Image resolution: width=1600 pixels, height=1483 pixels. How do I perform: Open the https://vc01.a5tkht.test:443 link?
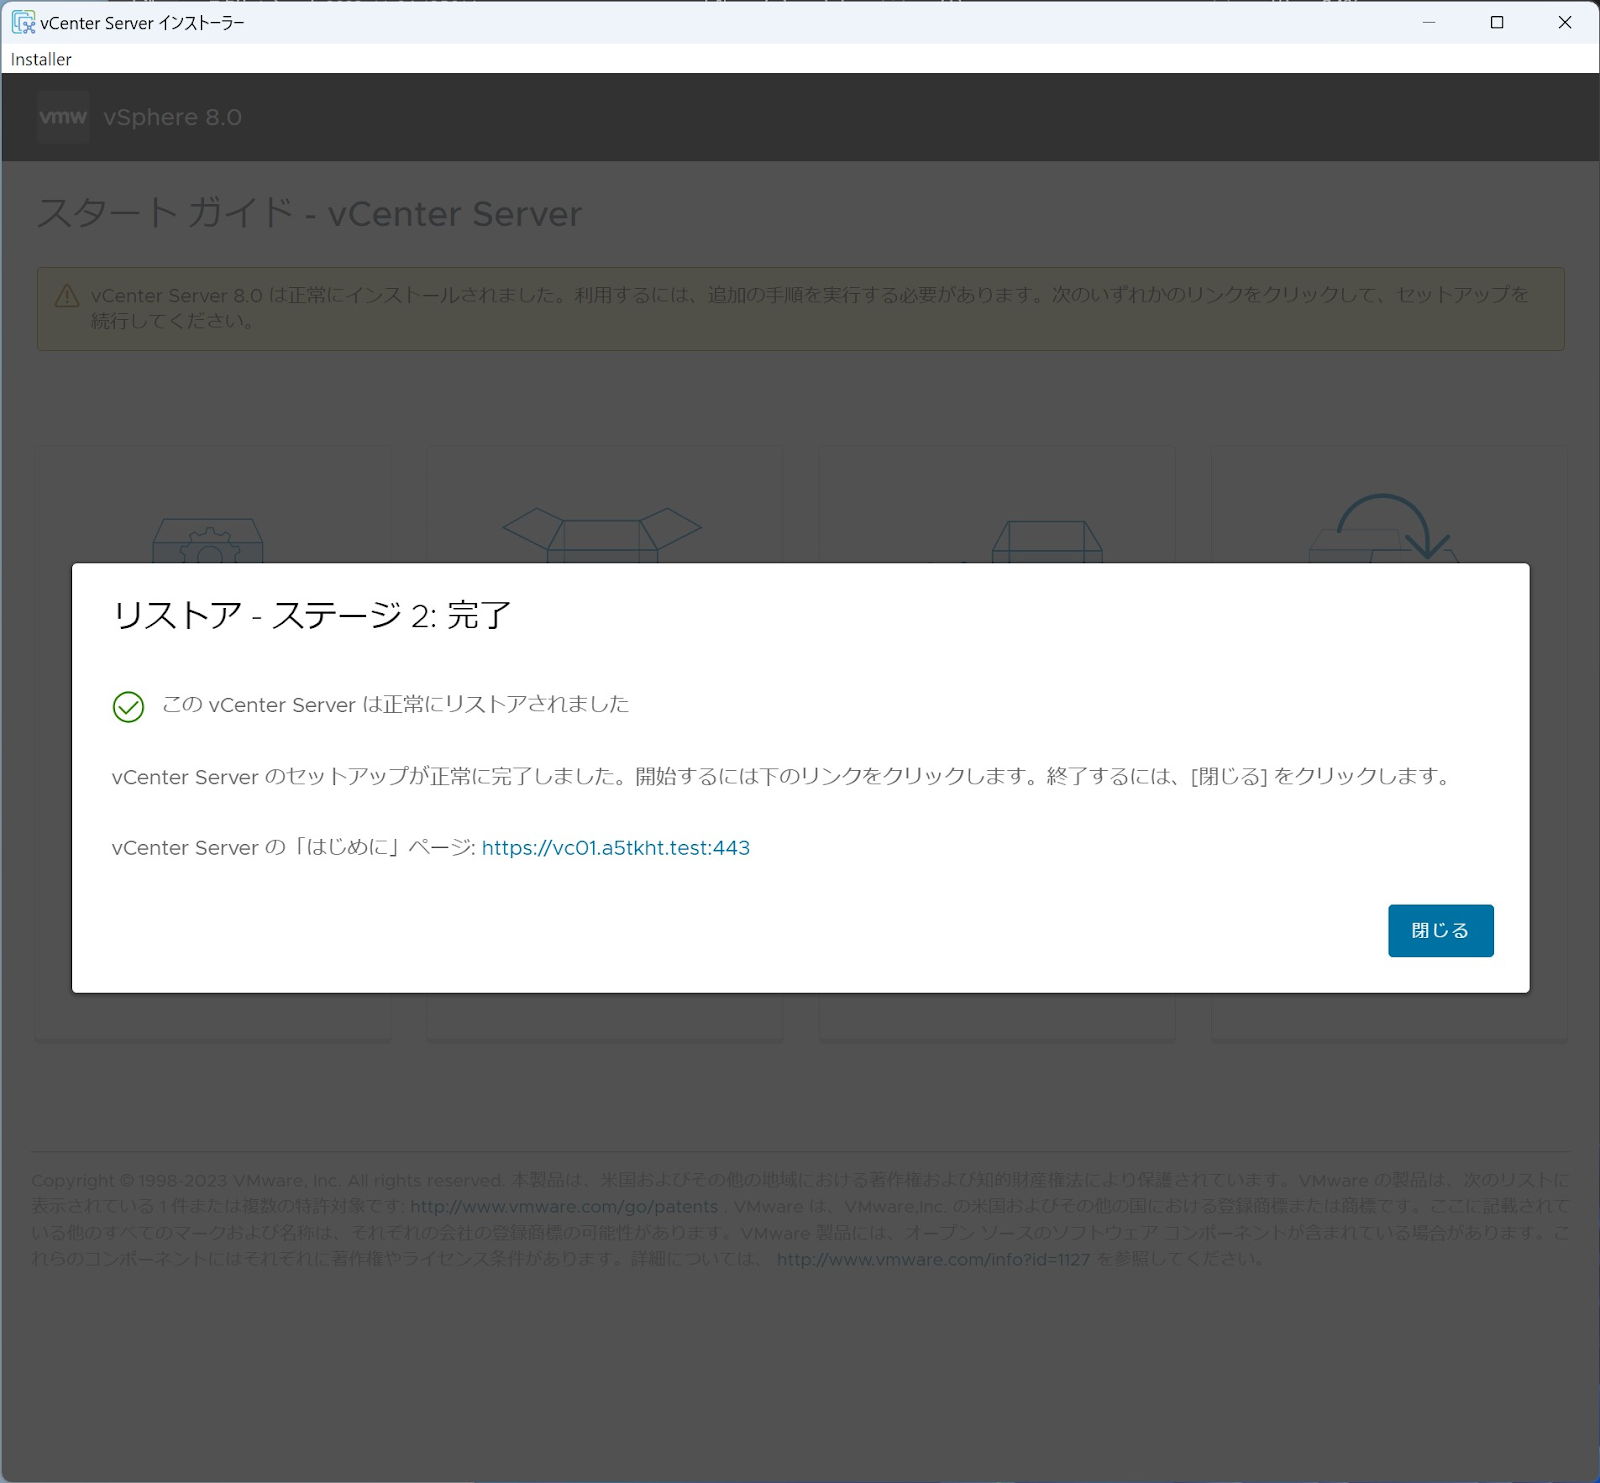615,847
